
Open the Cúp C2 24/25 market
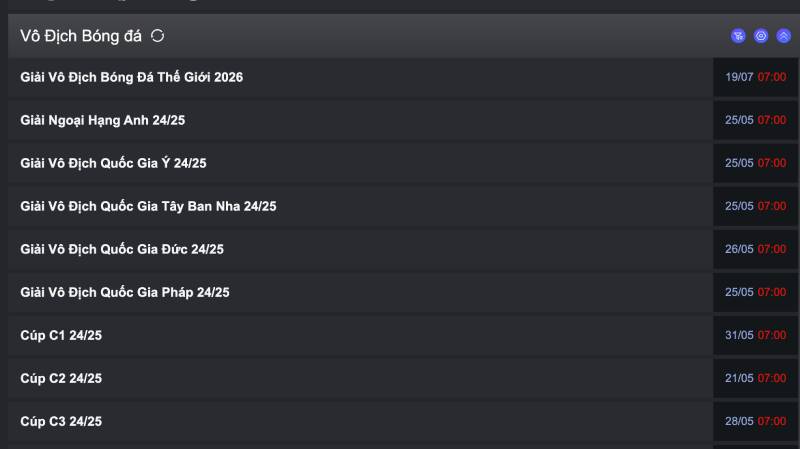coord(61,378)
